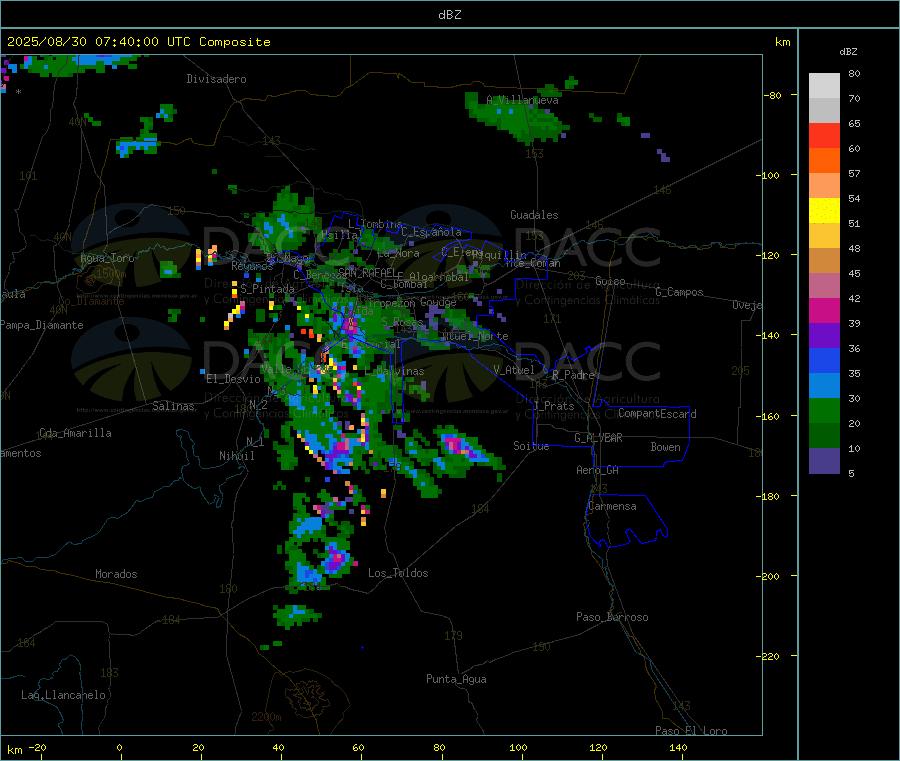Screen dimensions: 900x761
Task: Click the '0' tick on the bottom km axis
Action: tap(119, 747)
